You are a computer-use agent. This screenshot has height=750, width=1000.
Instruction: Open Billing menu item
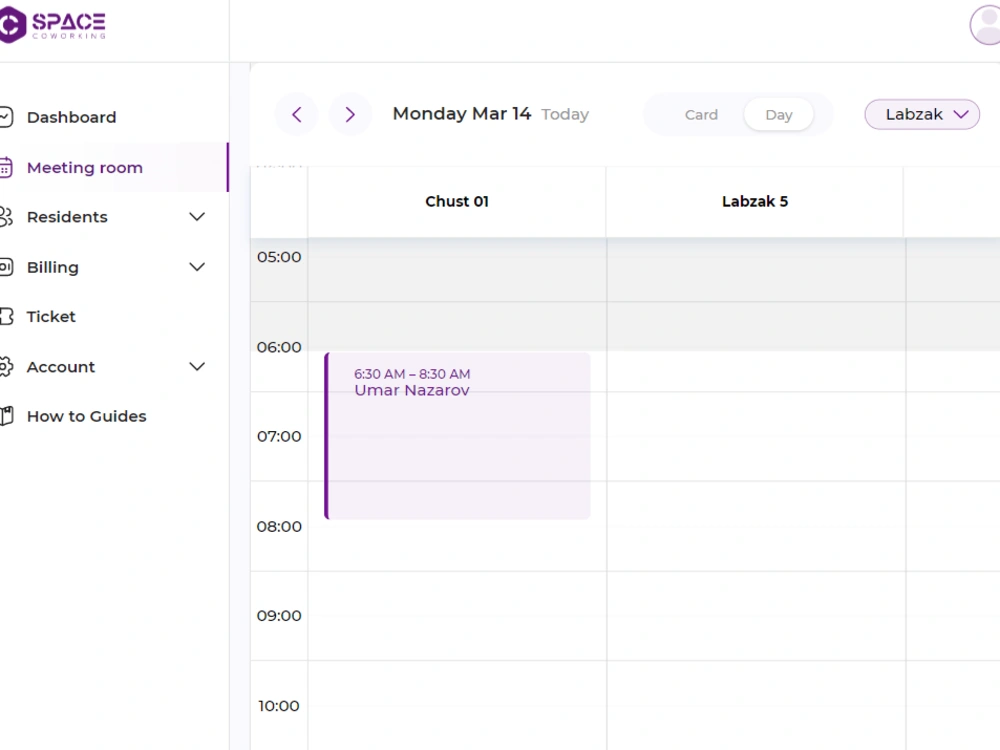coord(52,267)
